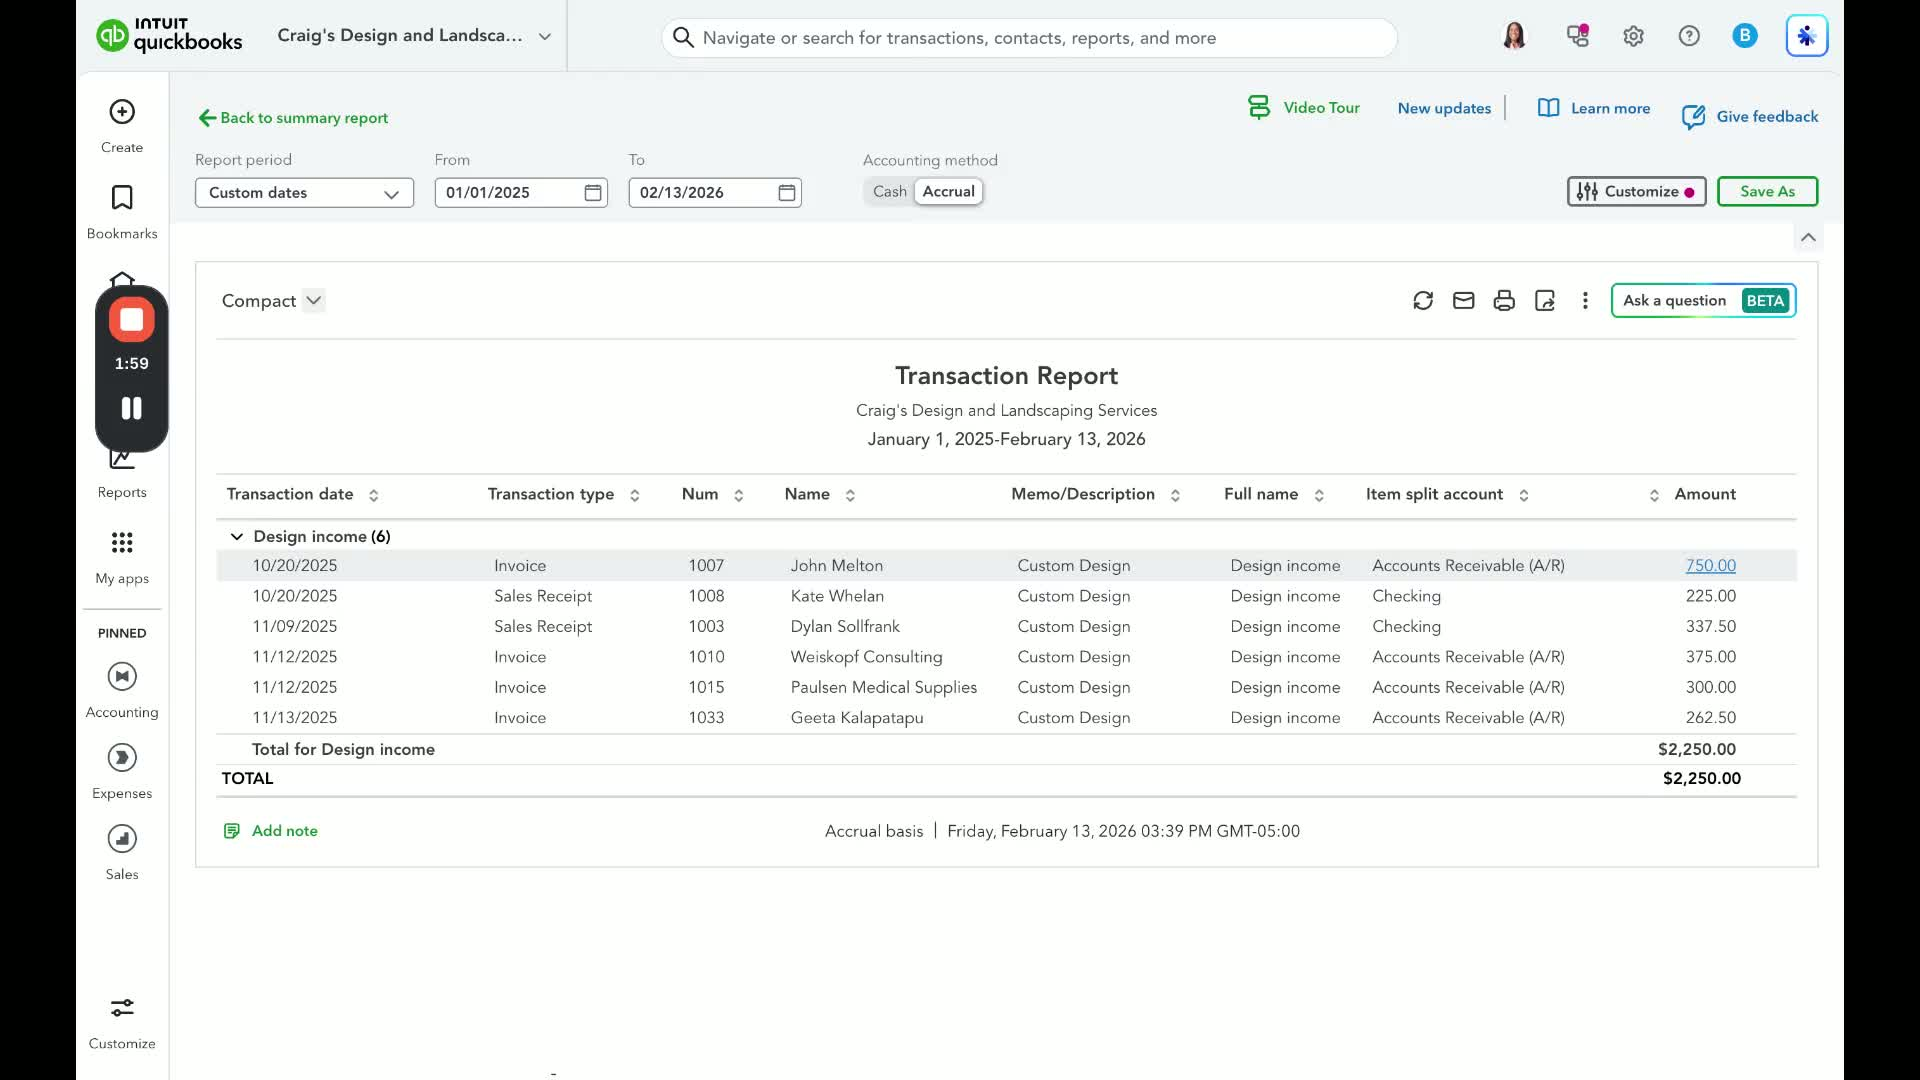
Task: Click the email report envelope icon
Action: point(1464,301)
